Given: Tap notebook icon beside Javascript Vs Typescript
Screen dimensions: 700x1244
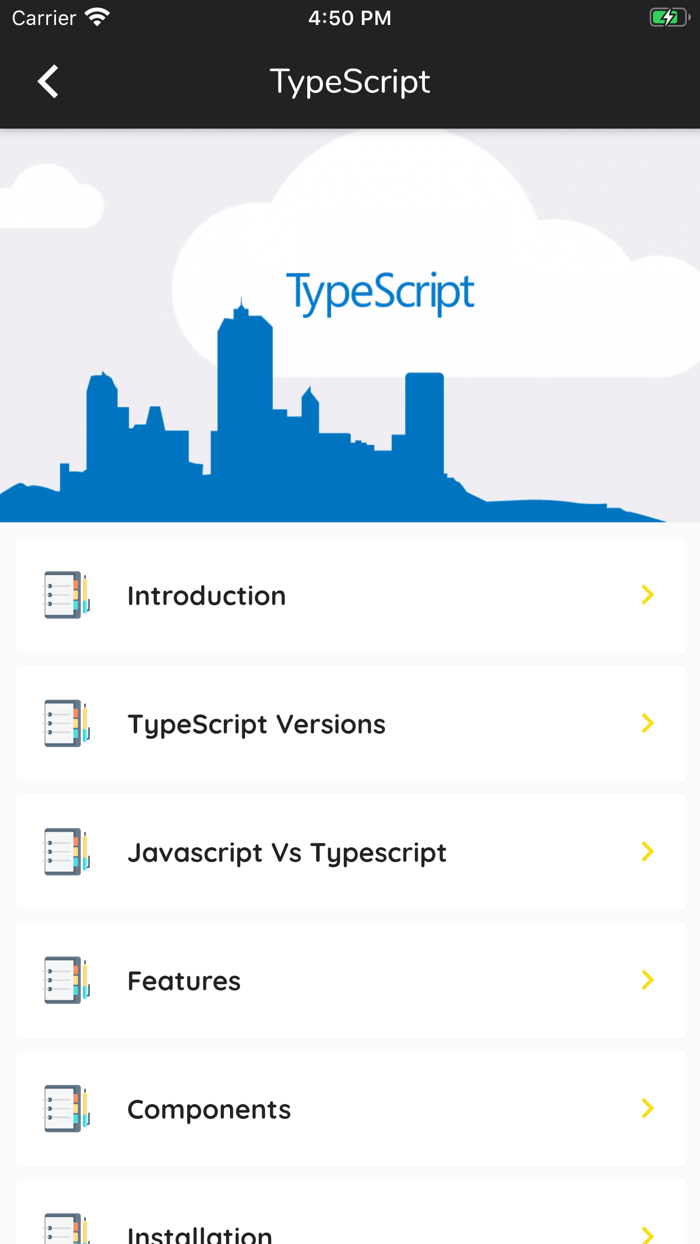Looking at the screenshot, I should click(67, 852).
